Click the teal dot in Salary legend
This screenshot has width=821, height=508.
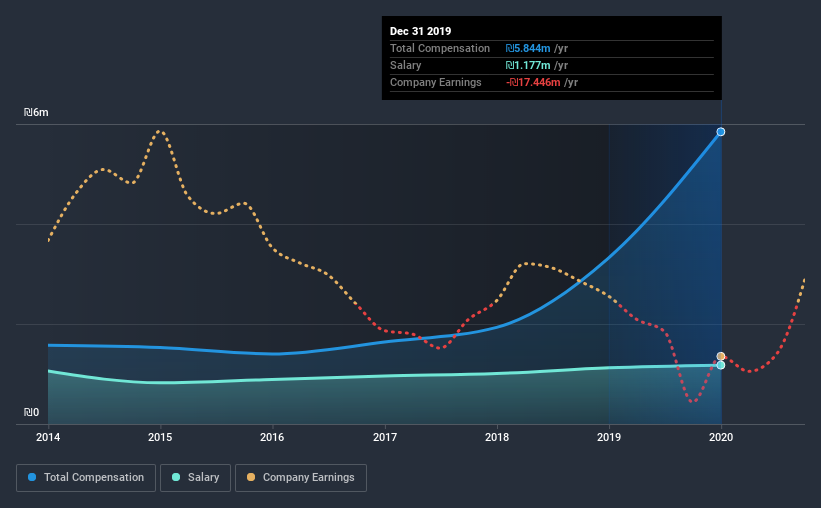click(176, 477)
